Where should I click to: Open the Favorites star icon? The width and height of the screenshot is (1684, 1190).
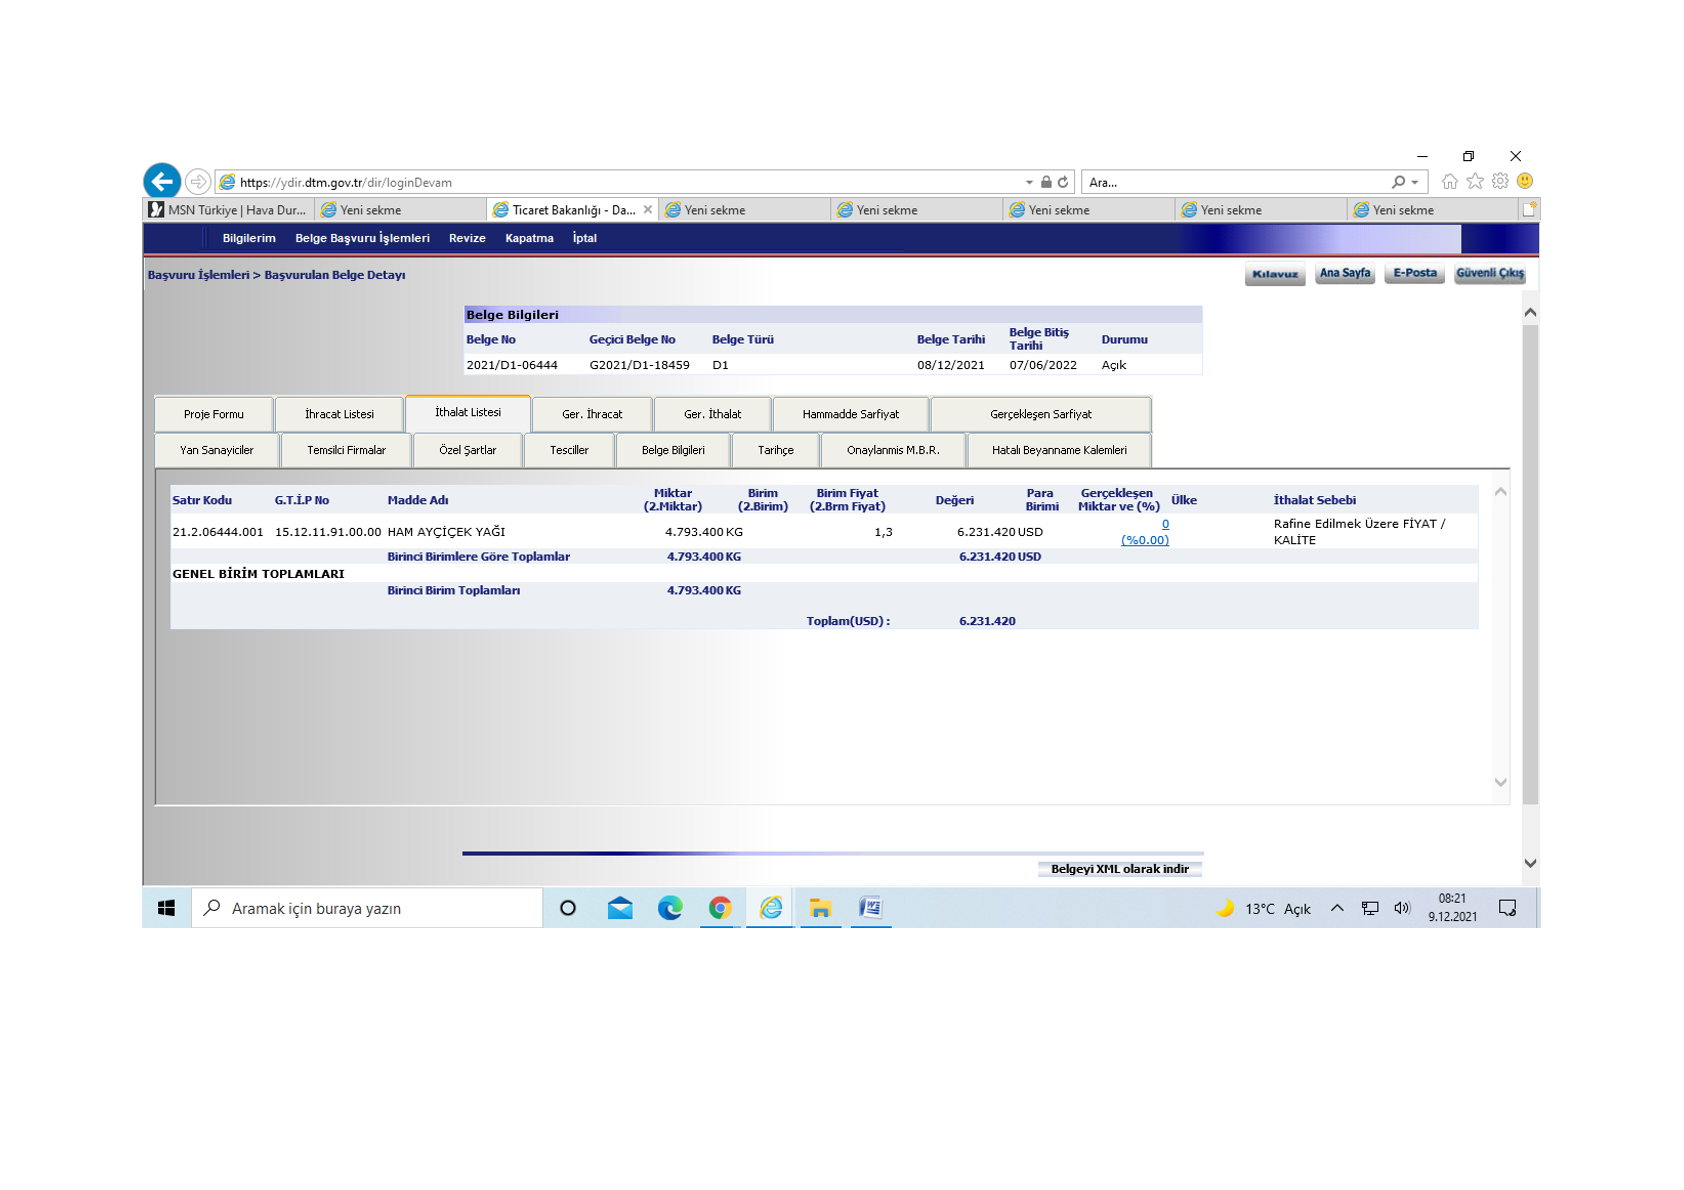click(x=1475, y=181)
